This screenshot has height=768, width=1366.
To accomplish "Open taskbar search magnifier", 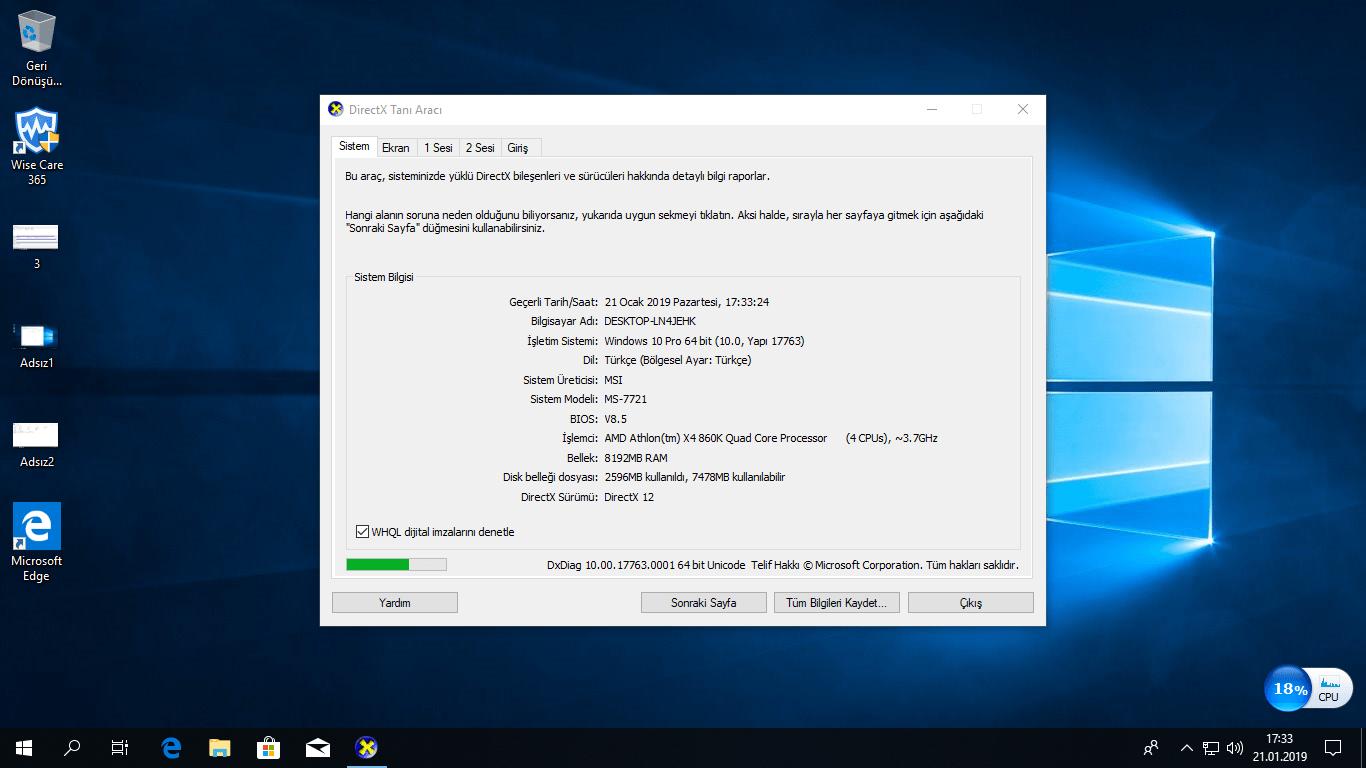I will pos(72,747).
